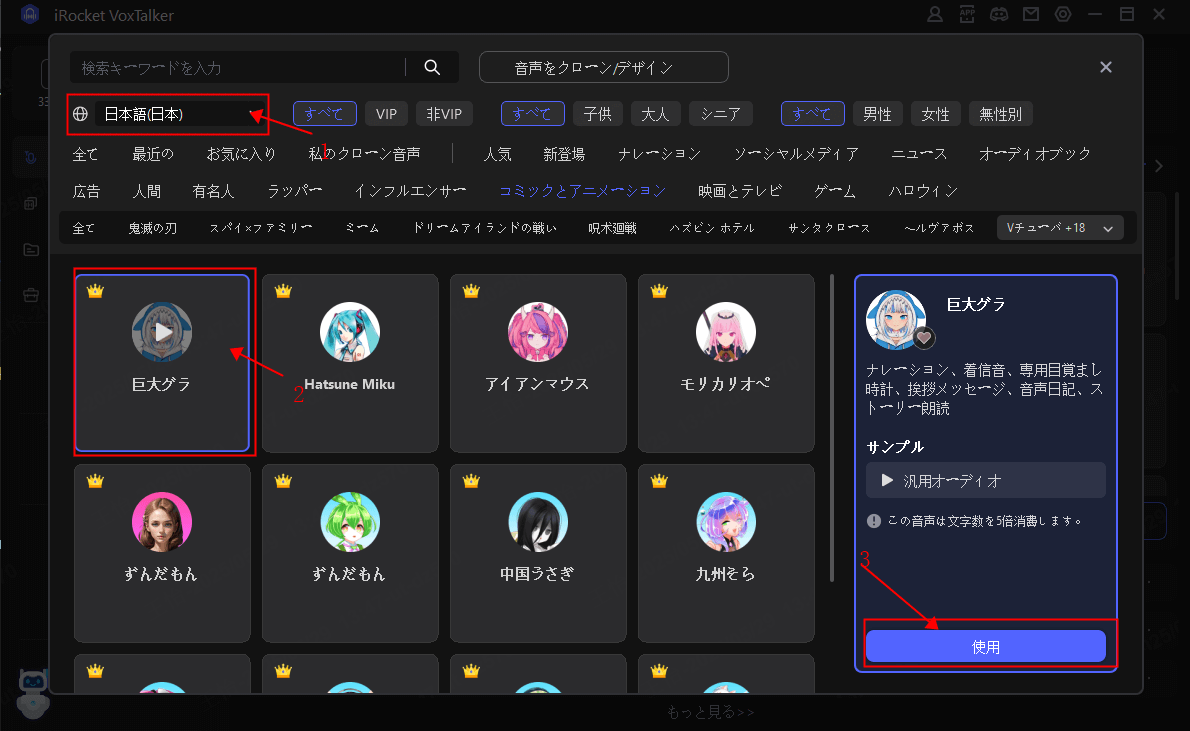Filter voices by 女性 gender
Screen dimensions: 1190x731
coord(935,114)
